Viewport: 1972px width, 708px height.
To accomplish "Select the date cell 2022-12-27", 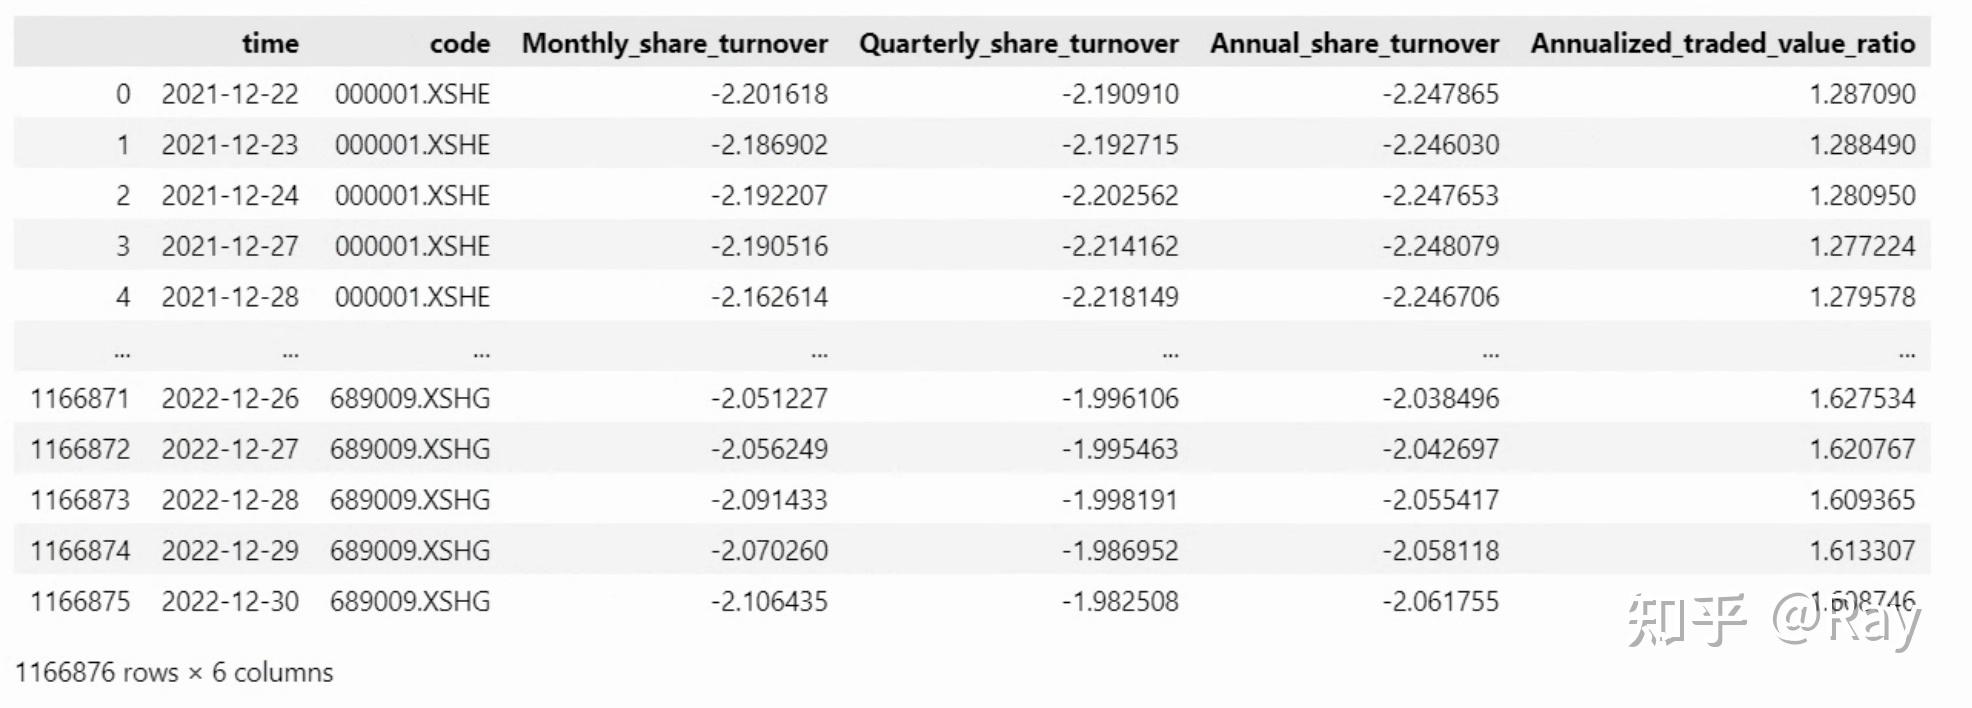I will click(230, 449).
